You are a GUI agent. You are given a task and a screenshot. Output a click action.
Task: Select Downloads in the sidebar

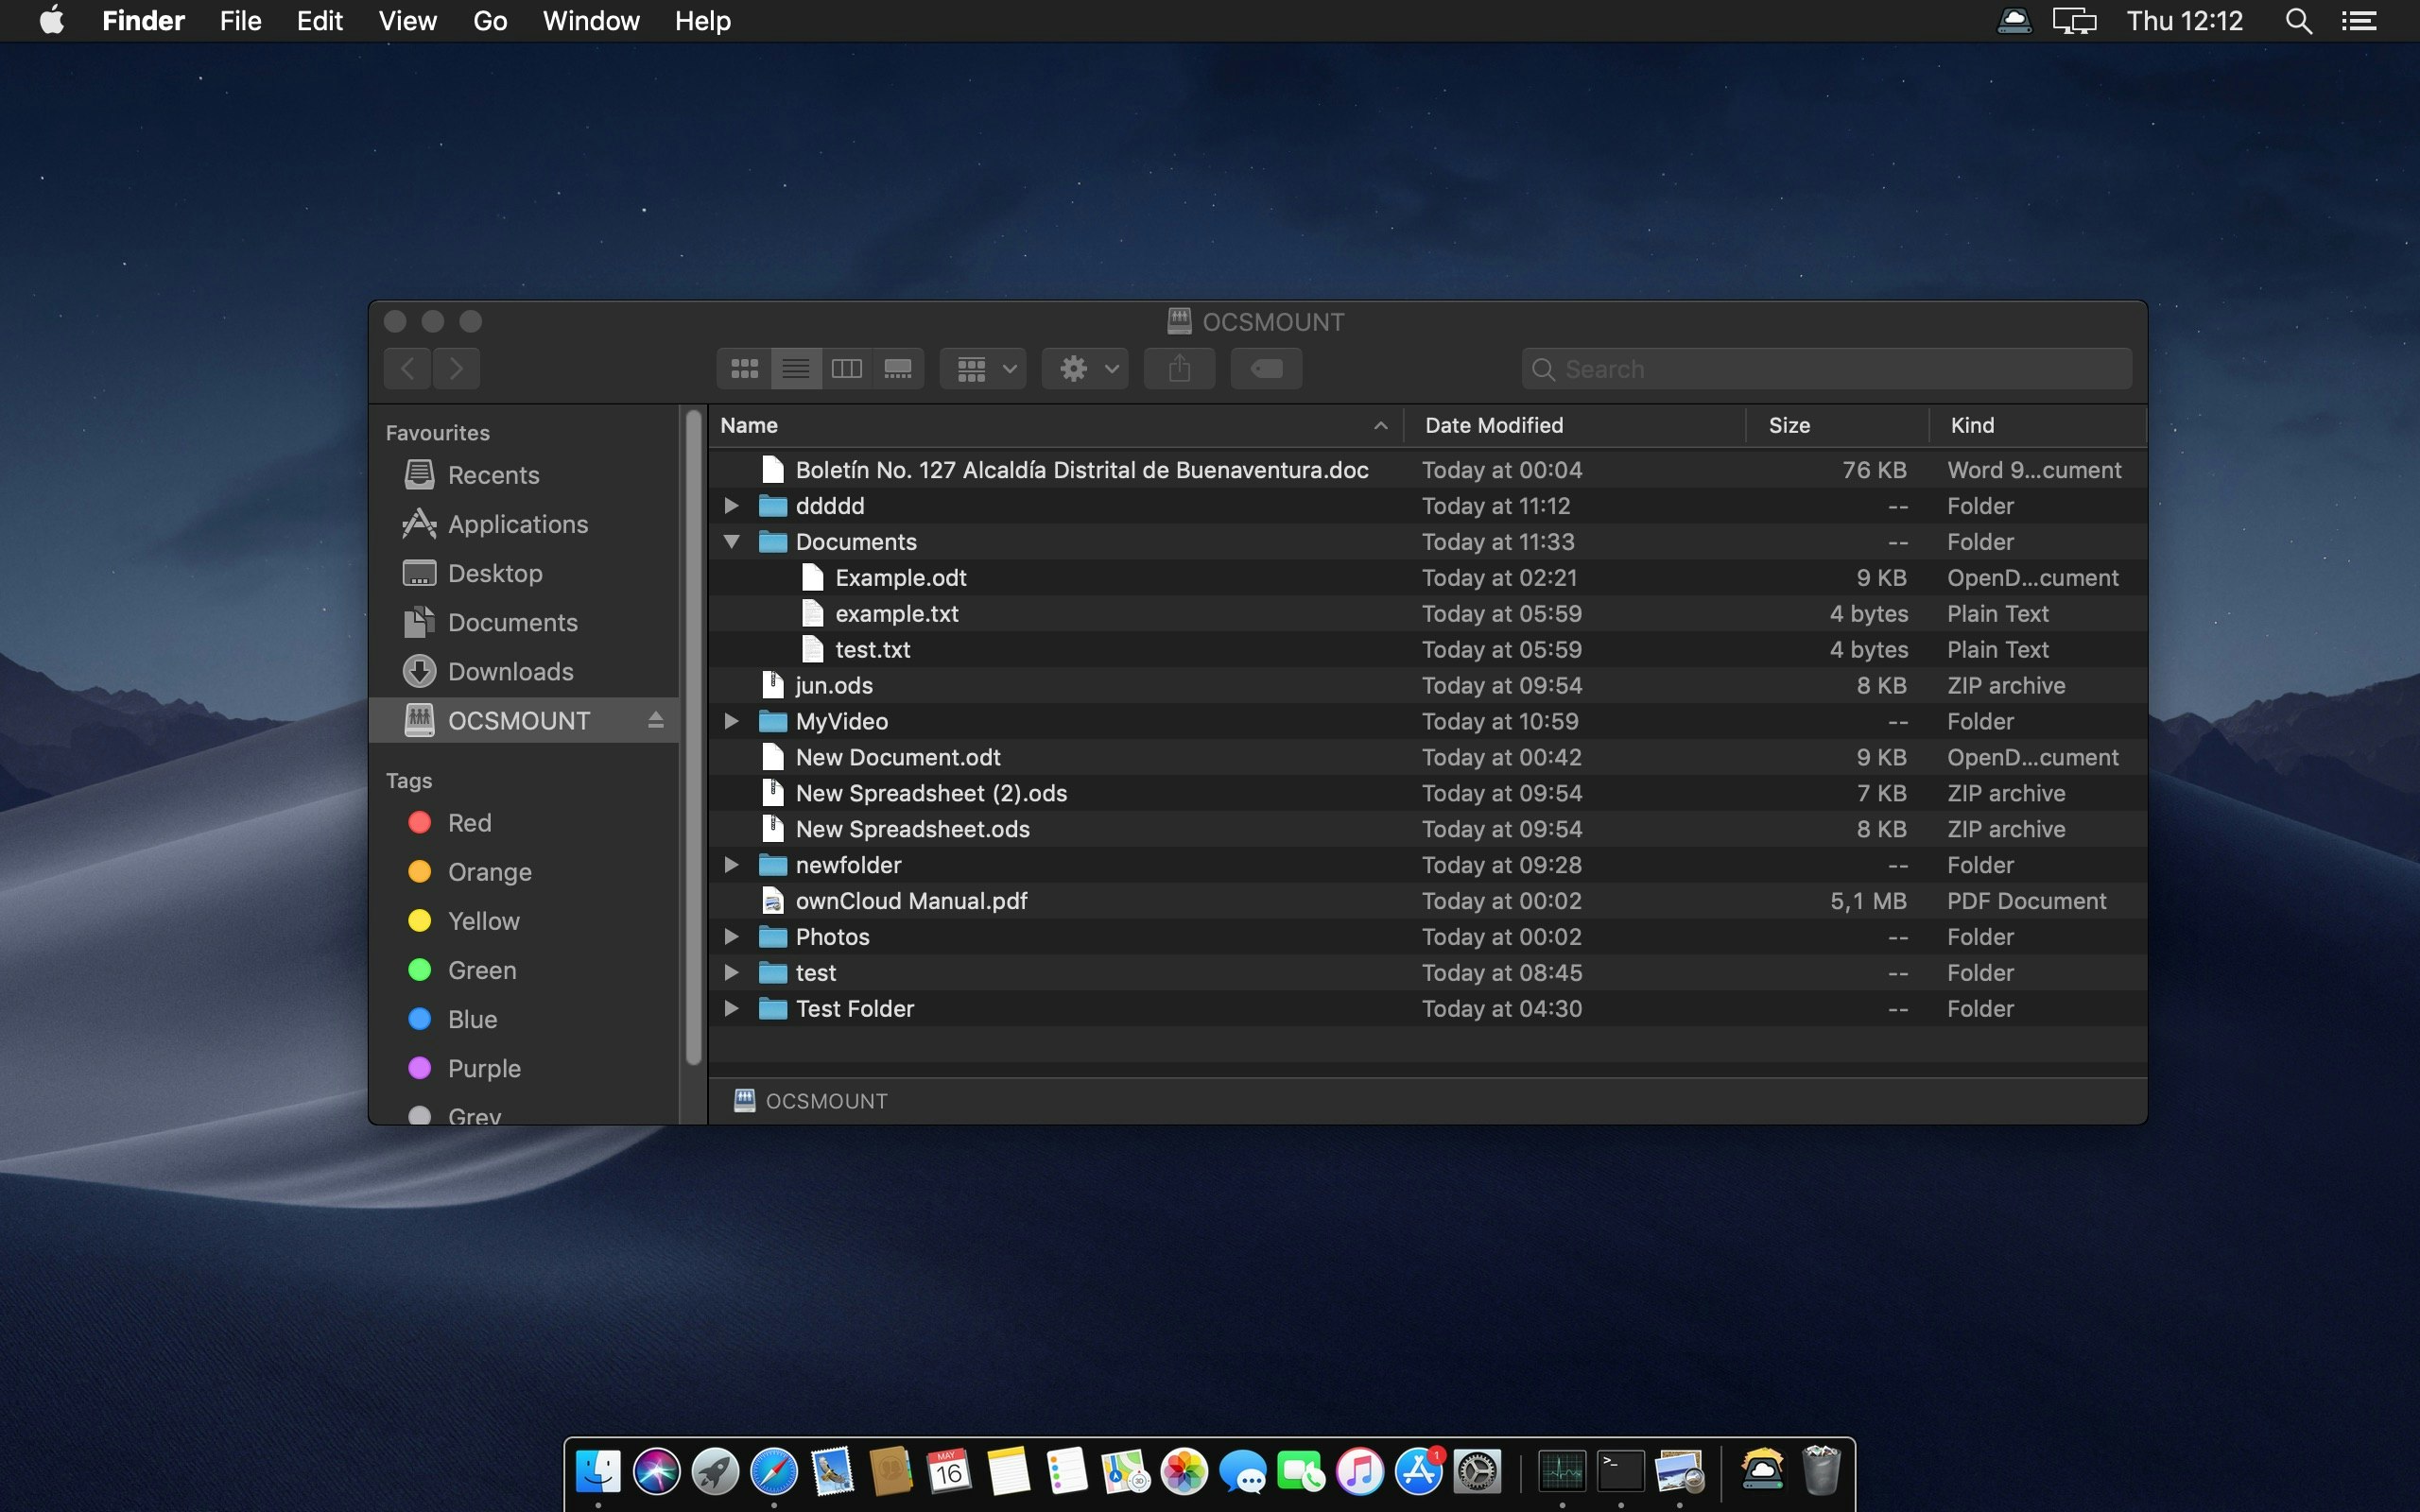click(x=511, y=670)
